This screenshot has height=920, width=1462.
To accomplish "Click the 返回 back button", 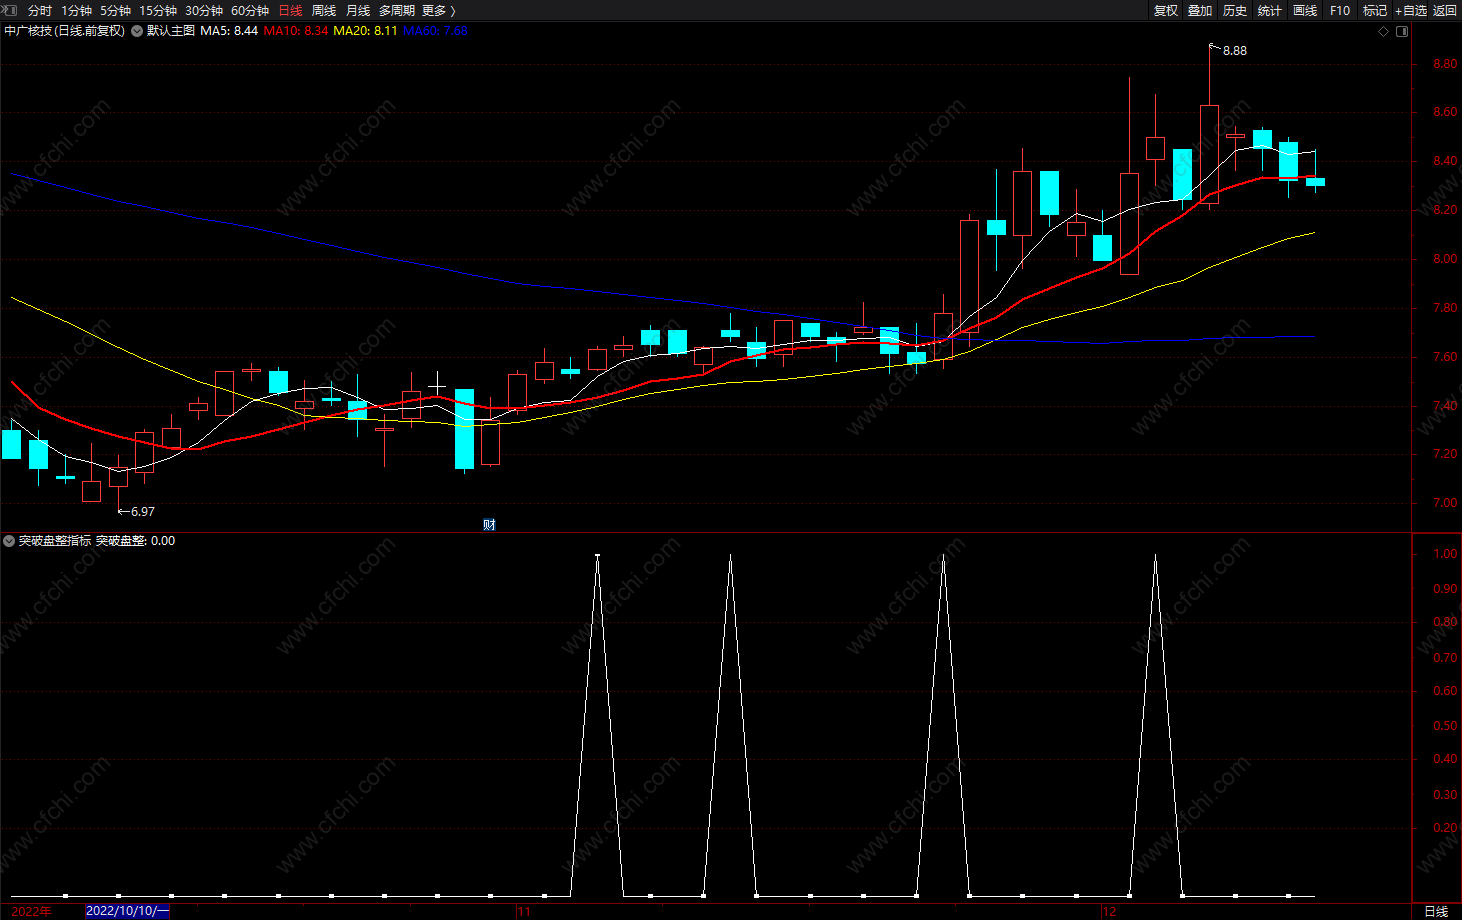I will 1445,10.
